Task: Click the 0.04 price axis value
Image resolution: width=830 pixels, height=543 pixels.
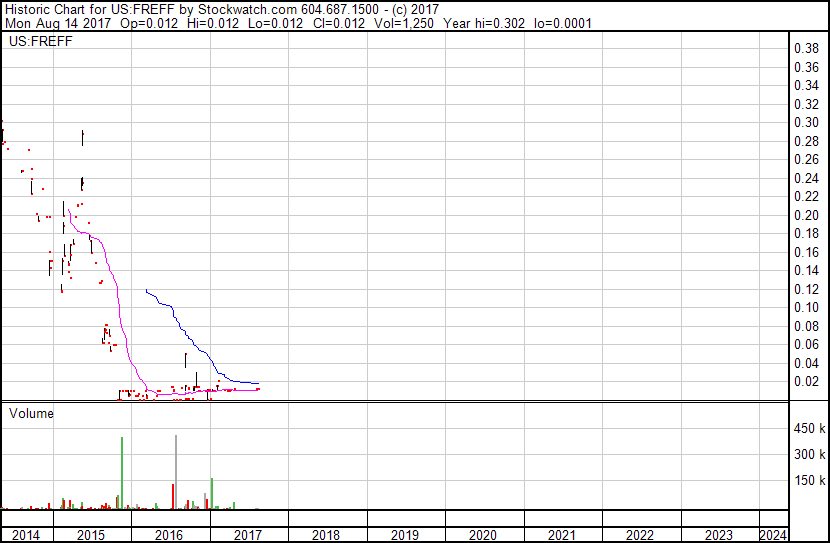Action: pyautogui.click(x=806, y=364)
